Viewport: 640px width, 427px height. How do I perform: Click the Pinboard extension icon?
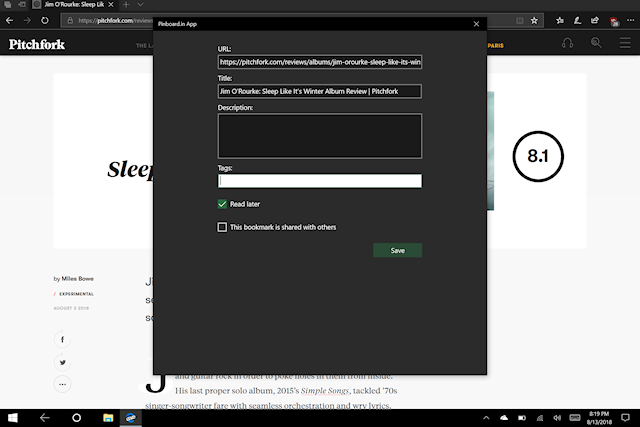(614, 21)
